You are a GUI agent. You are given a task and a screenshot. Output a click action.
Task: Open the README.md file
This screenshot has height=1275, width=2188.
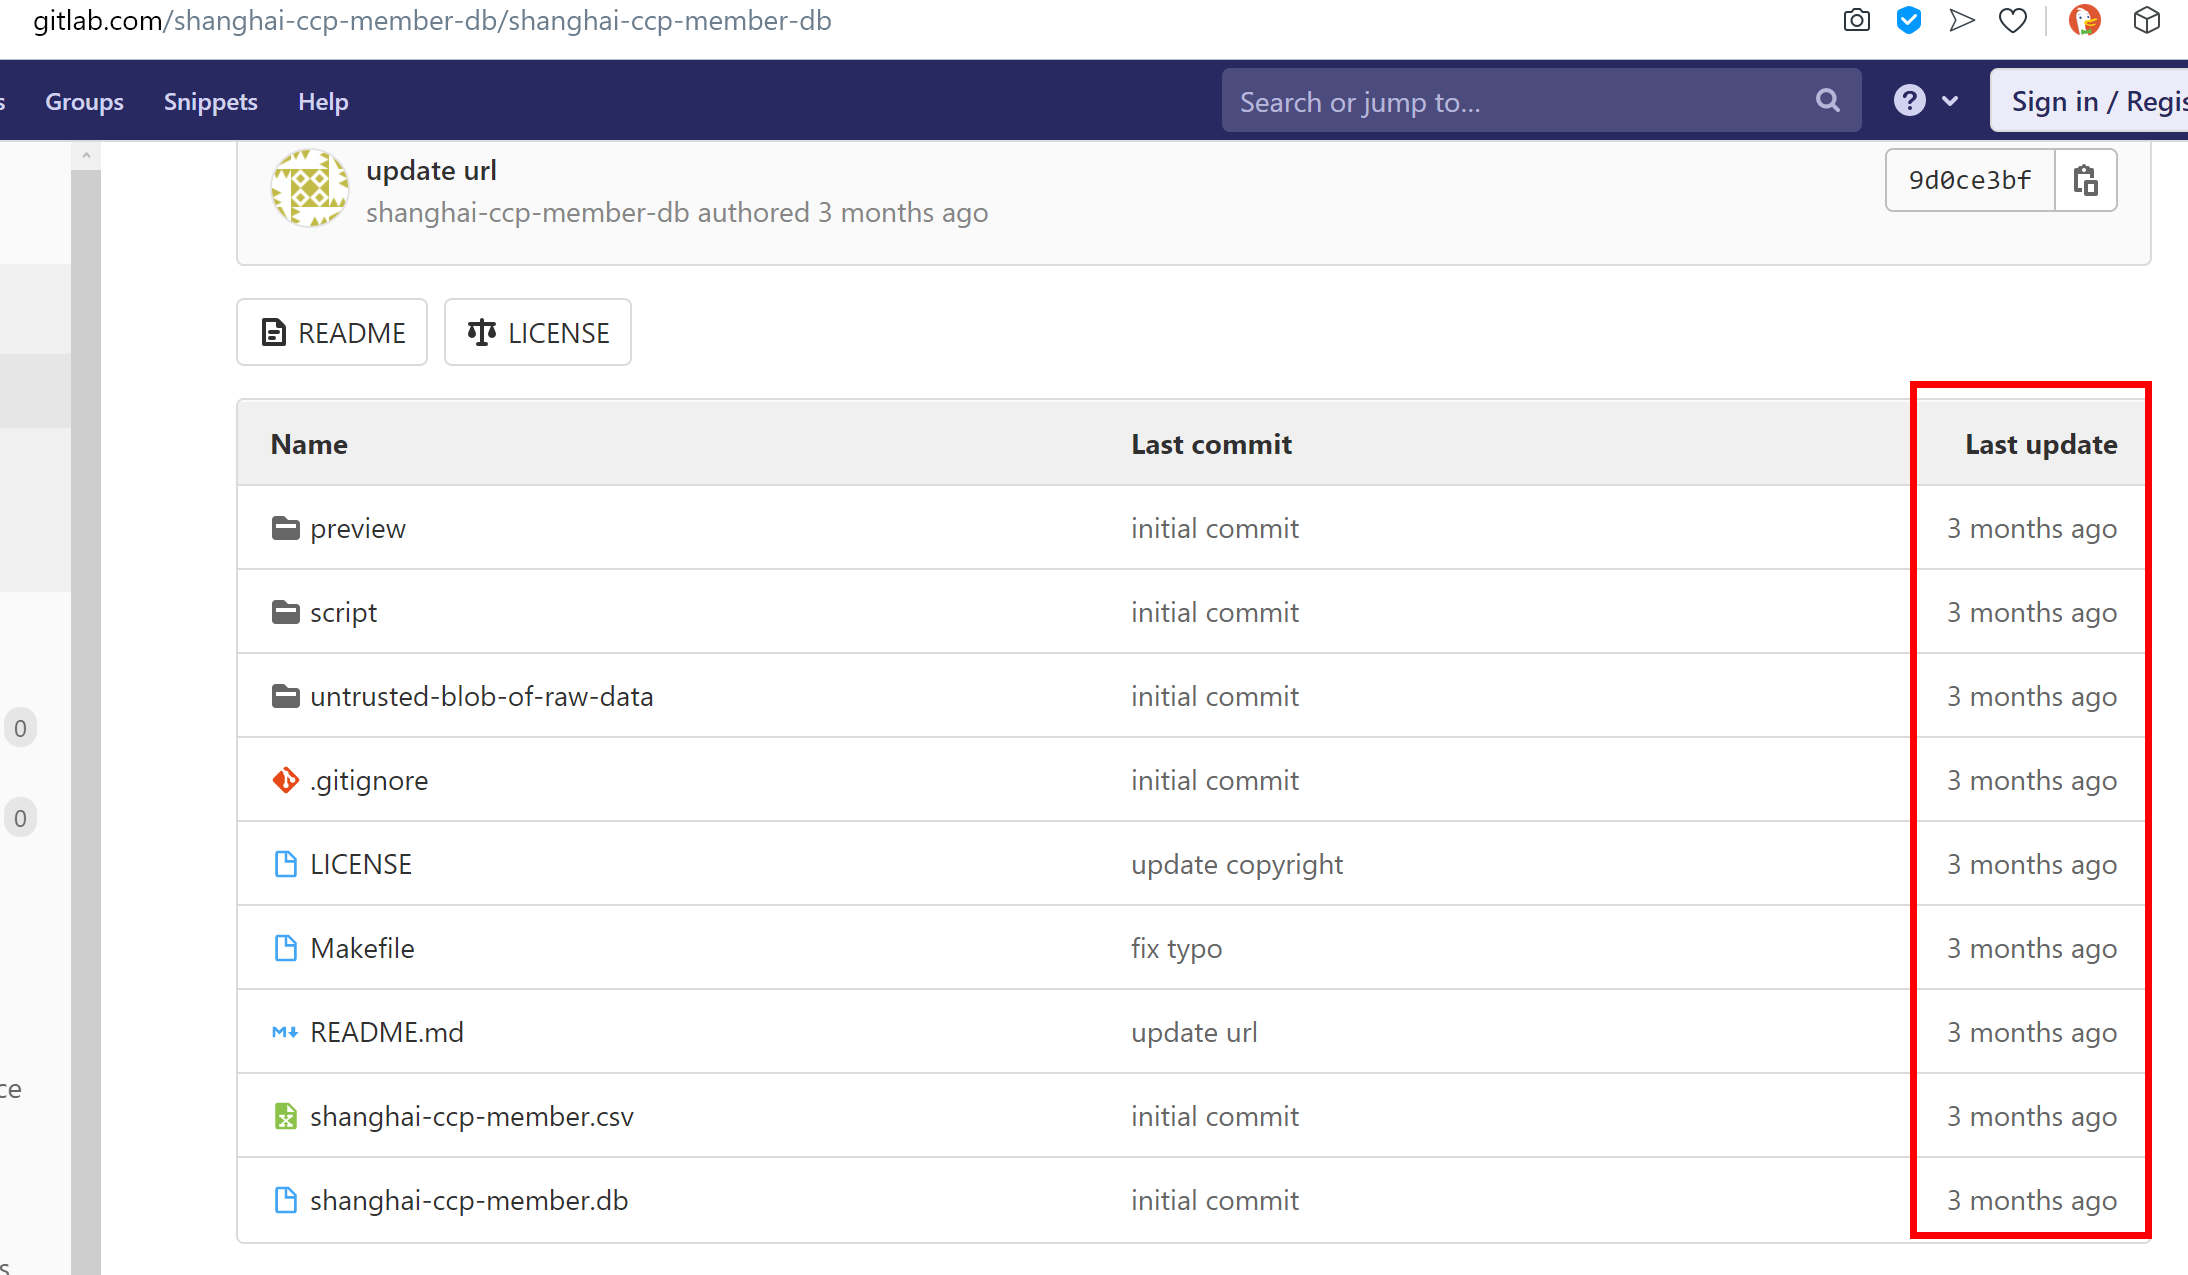387,1032
